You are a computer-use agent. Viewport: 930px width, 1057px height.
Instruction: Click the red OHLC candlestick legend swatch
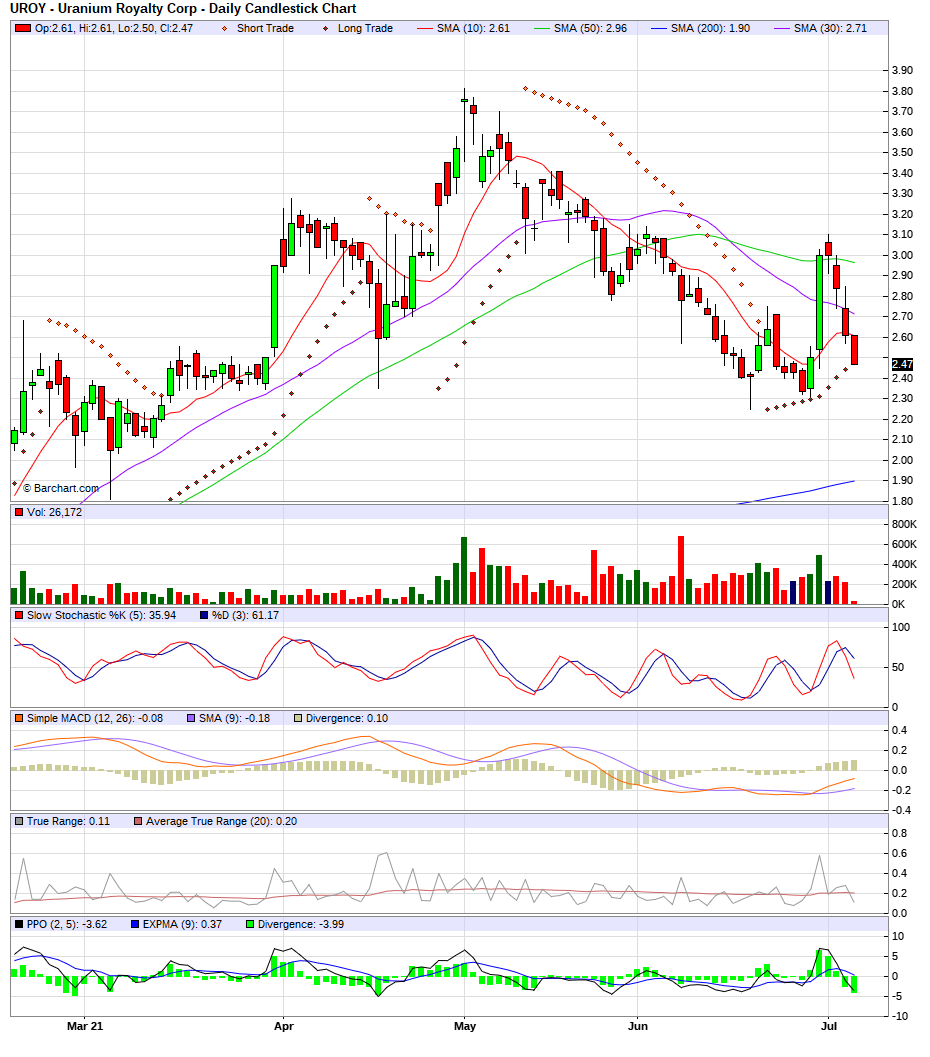(23, 28)
